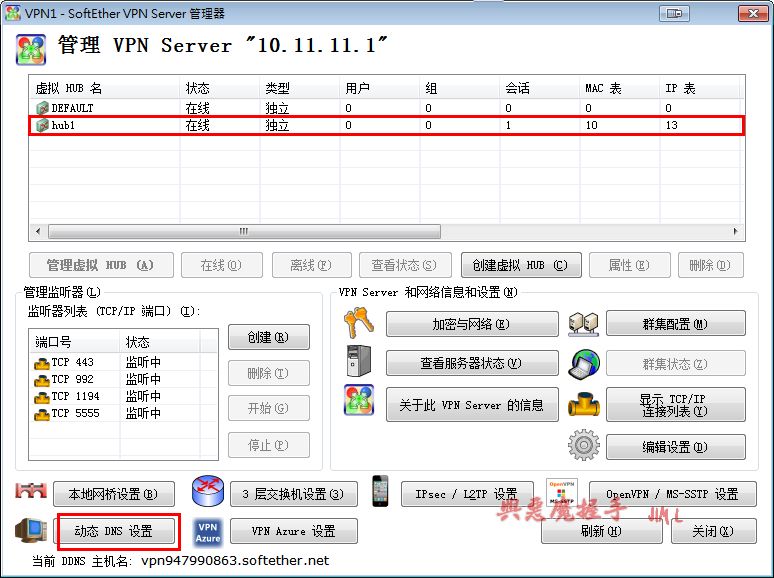Click the red bridge icon beside 本地网桥设置
Screen dimensions: 774x578
[x=31, y=491]
